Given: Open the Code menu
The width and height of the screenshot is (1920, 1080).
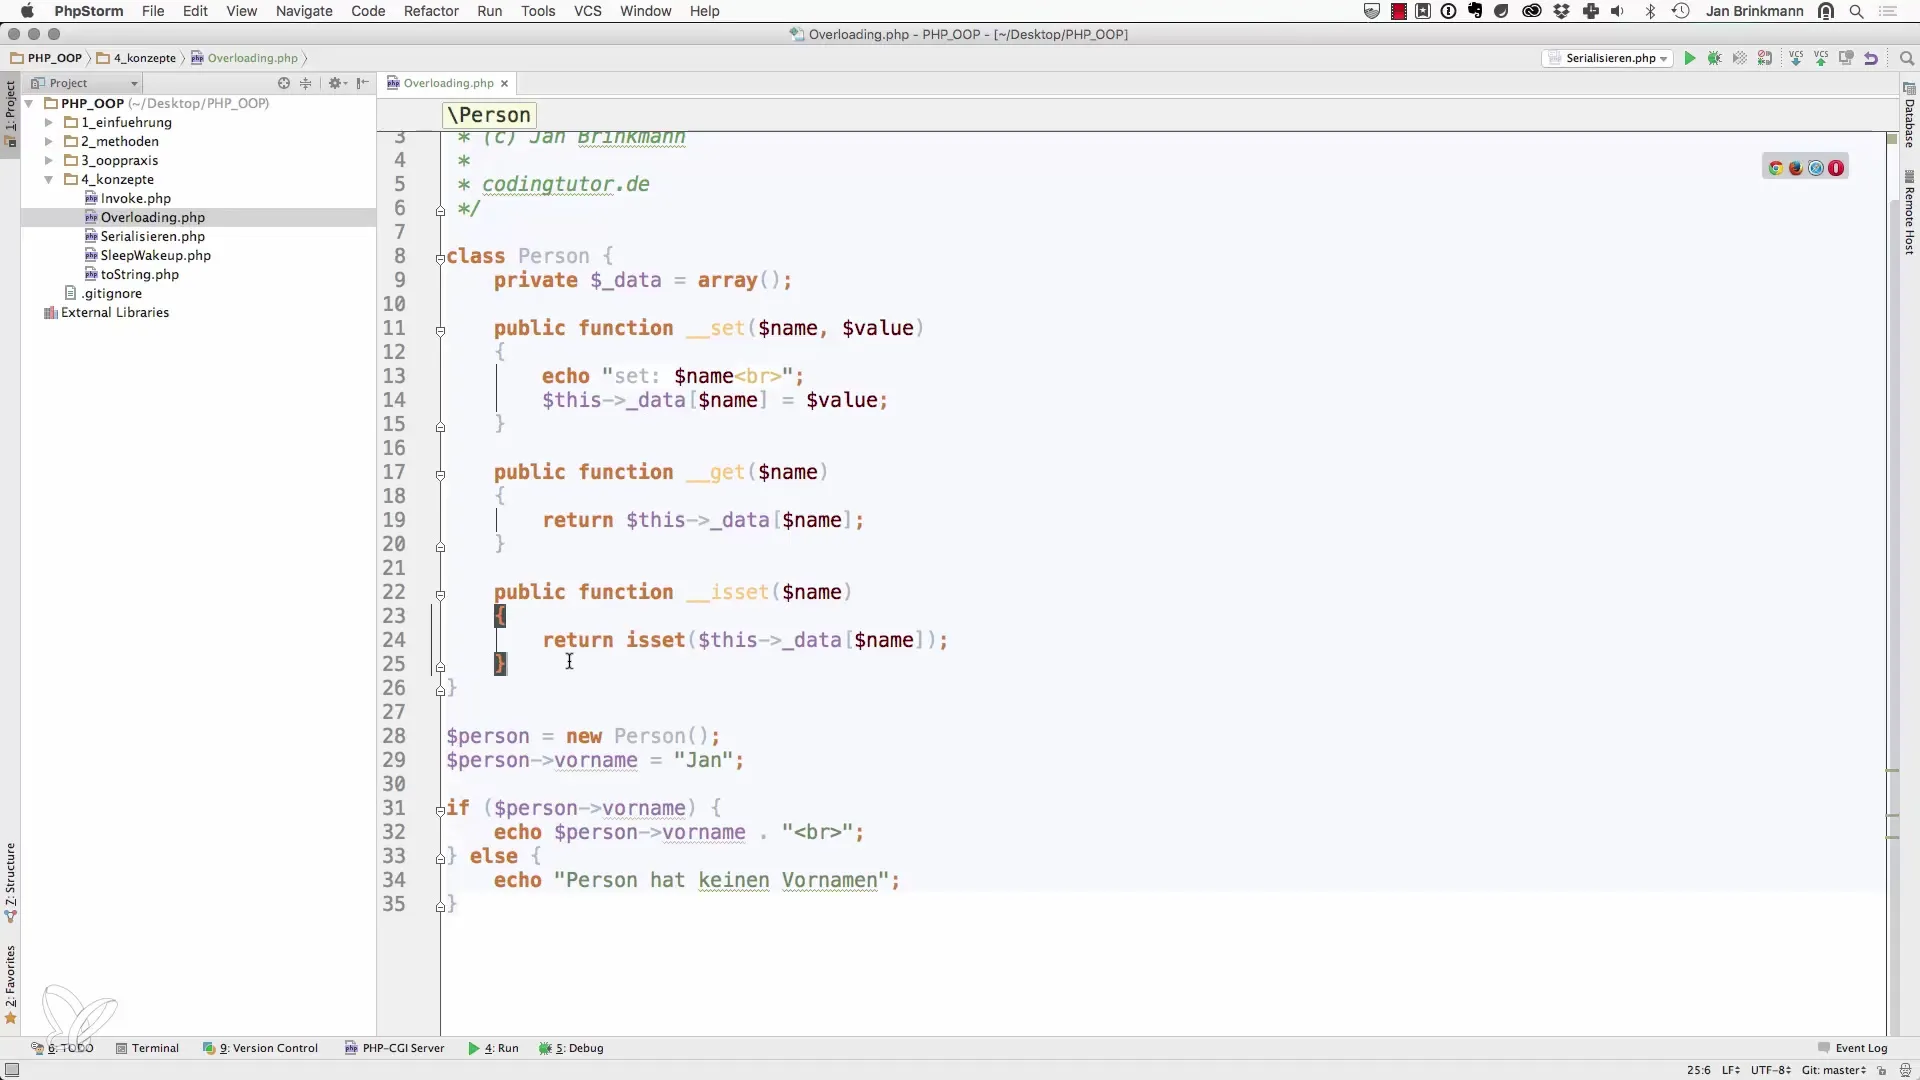Looking at the screenshot, I should click(368, 11).
